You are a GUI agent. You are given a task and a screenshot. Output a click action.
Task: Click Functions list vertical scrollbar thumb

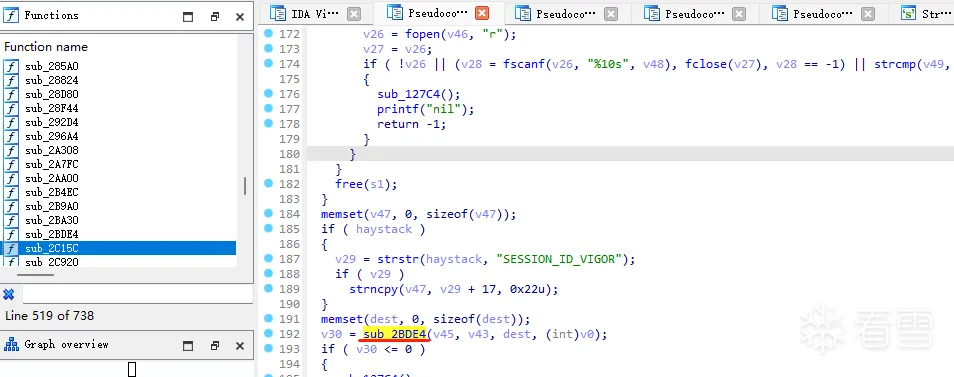(x=245, y=186)
